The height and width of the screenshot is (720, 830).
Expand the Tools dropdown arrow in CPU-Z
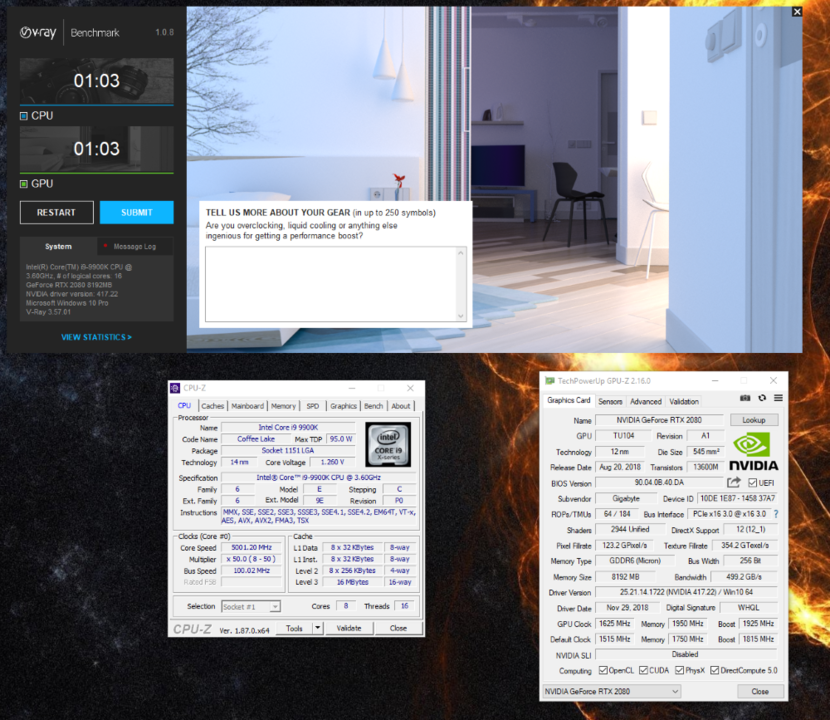click(x=318, y=628)
